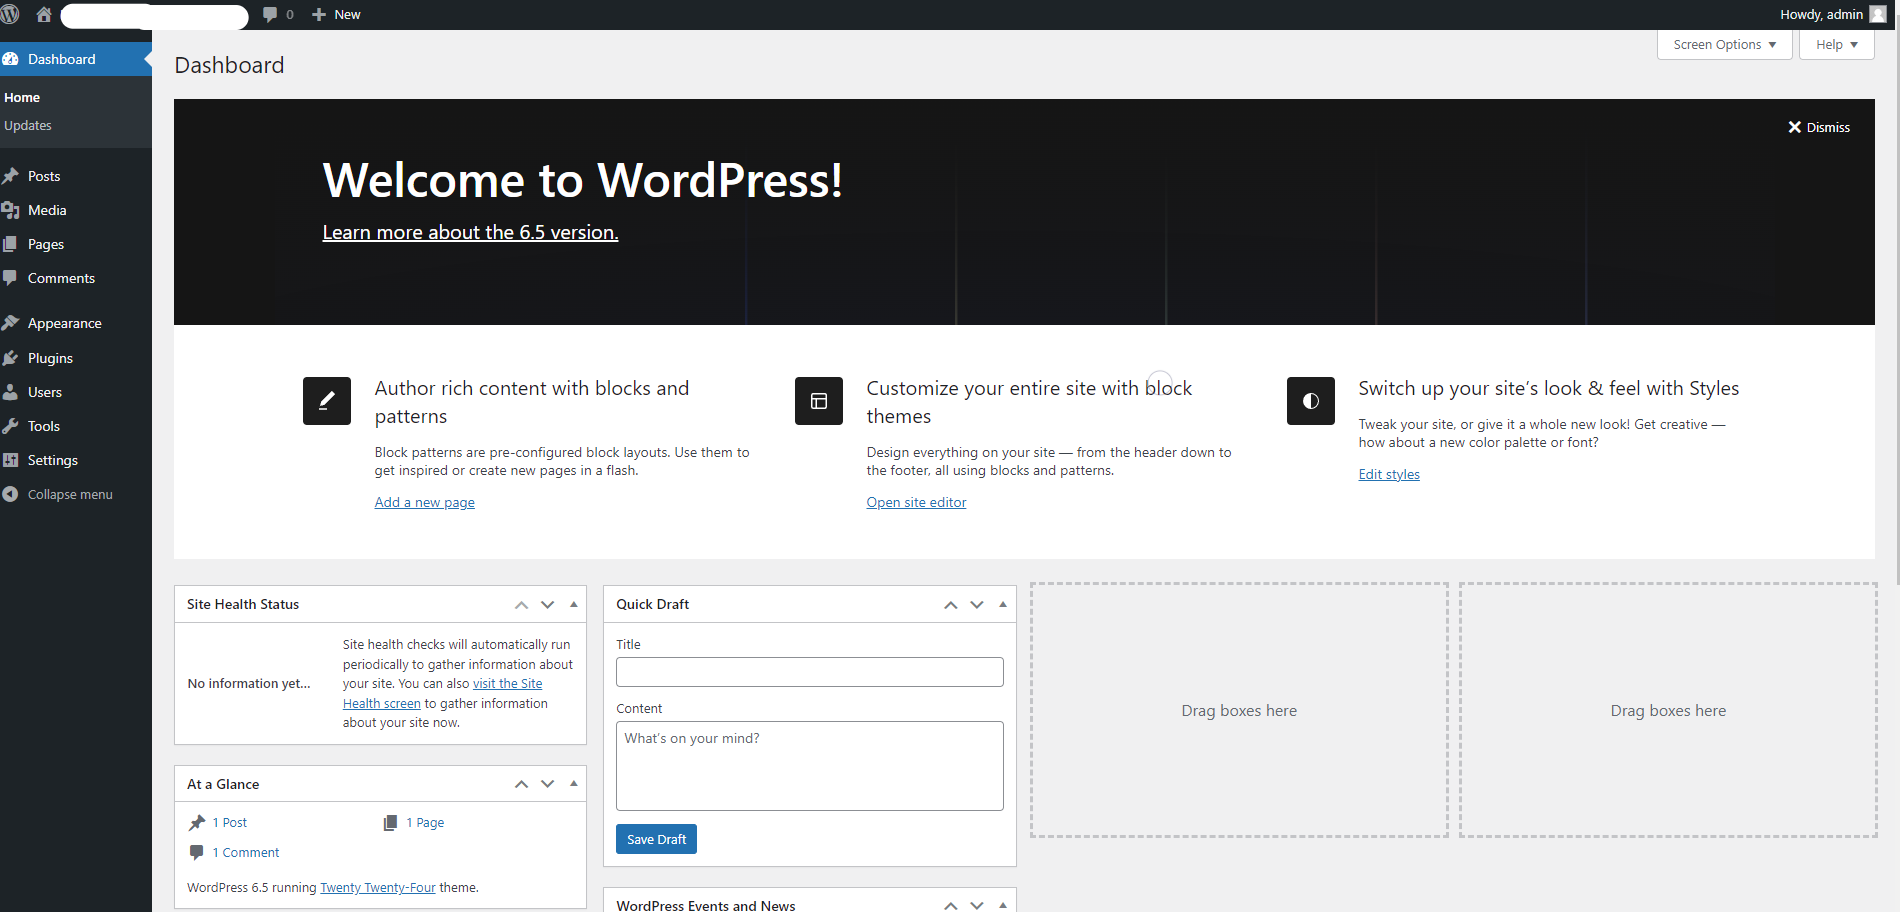
Task: Click the Settings icon in sidebar
Action: tap(11, 460)
